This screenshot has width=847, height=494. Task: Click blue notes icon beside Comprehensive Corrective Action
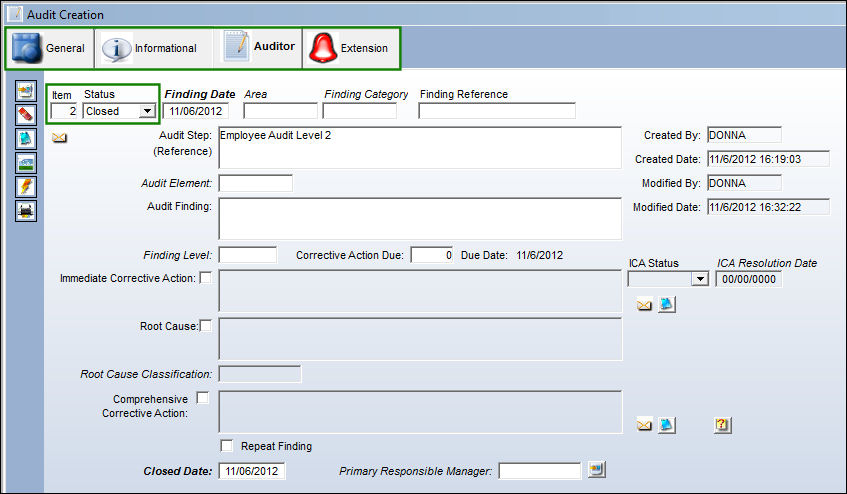[667, 425]
